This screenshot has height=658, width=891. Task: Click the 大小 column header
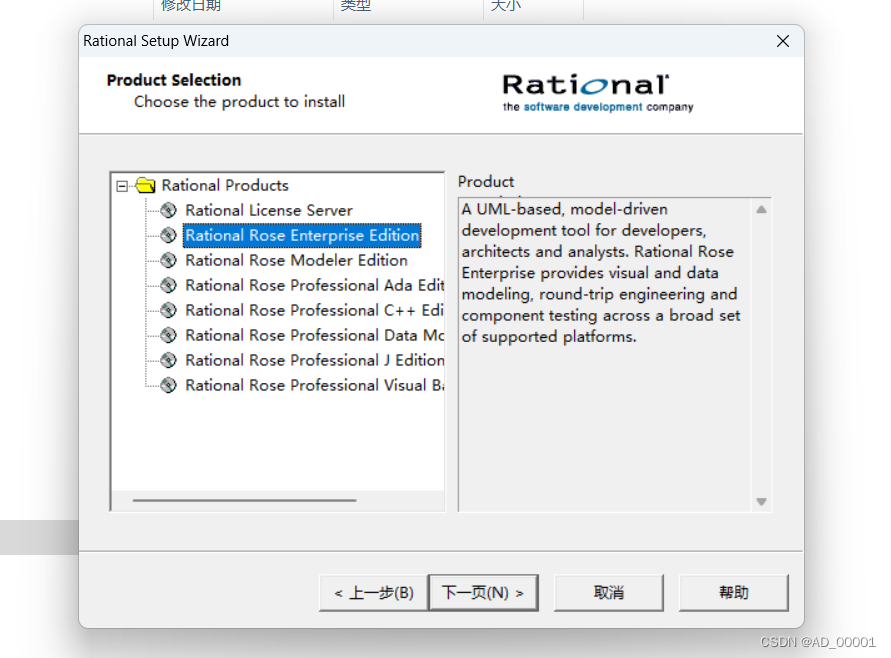click(x=505, y=5)
